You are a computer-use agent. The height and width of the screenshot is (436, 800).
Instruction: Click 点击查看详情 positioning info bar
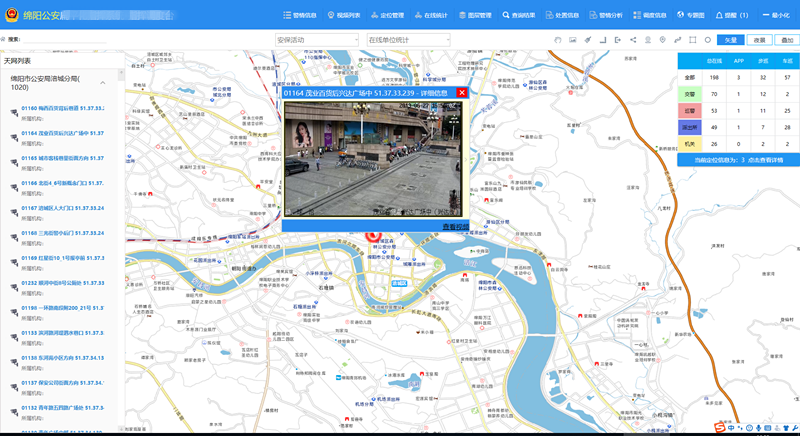pyautogui.click(x=737, y=160)
